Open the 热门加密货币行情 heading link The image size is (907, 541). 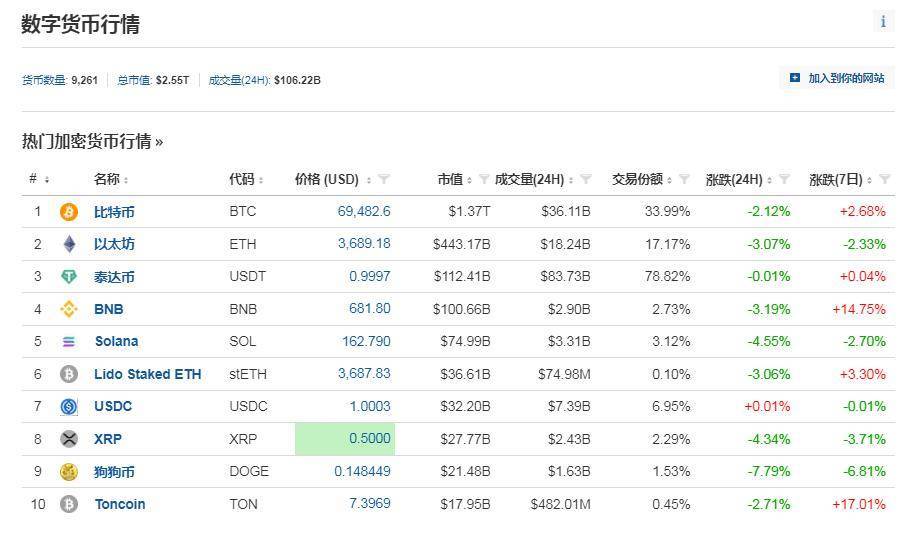[92, 142]
